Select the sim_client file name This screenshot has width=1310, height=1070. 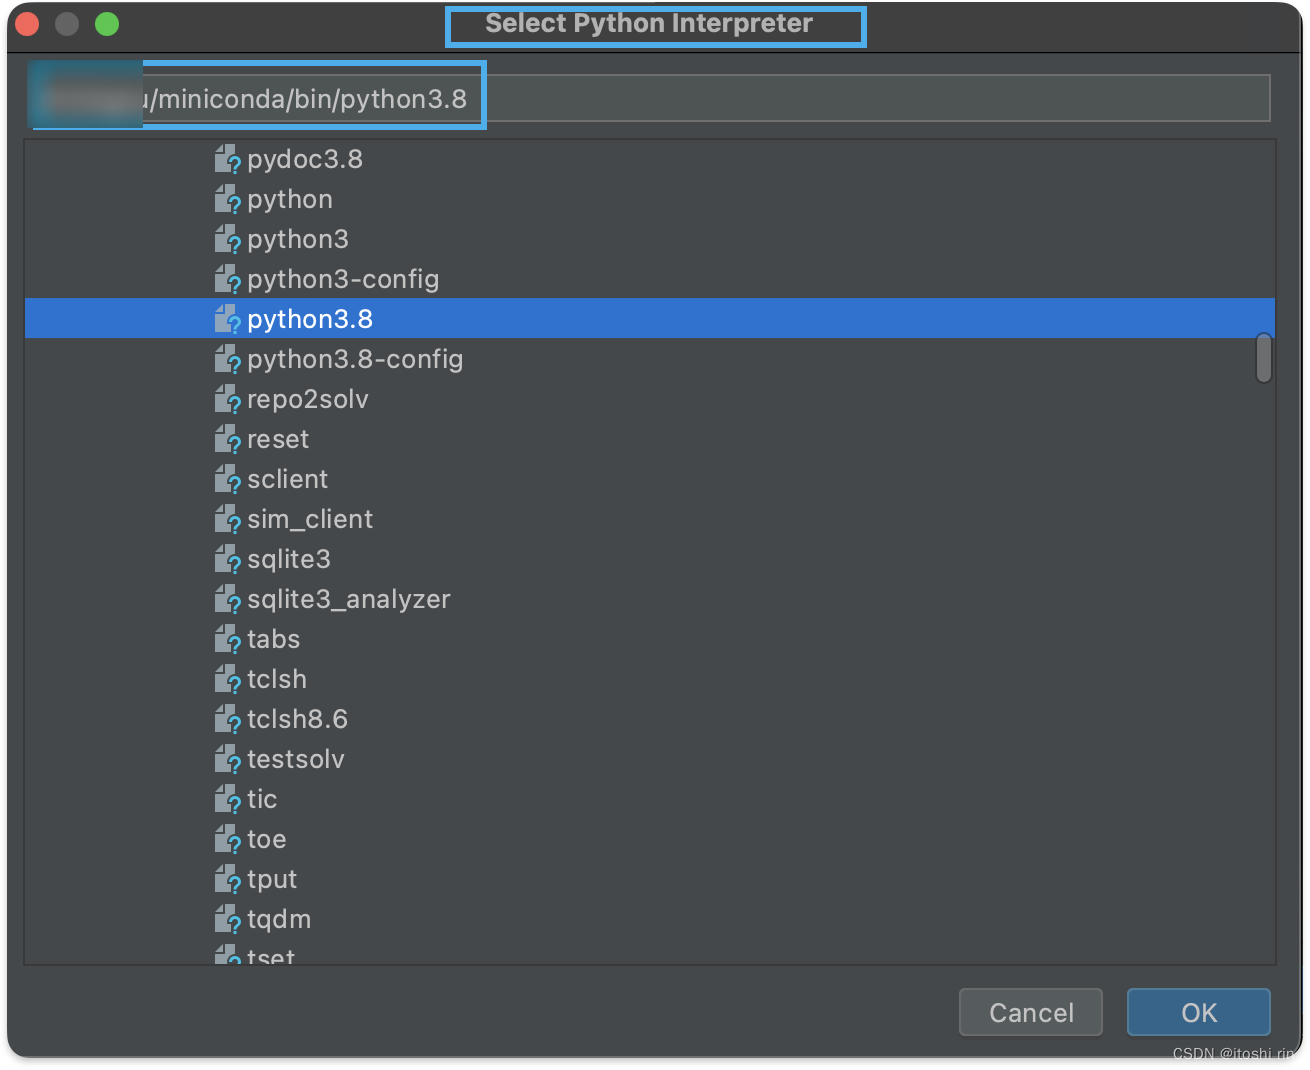(310, 519)
